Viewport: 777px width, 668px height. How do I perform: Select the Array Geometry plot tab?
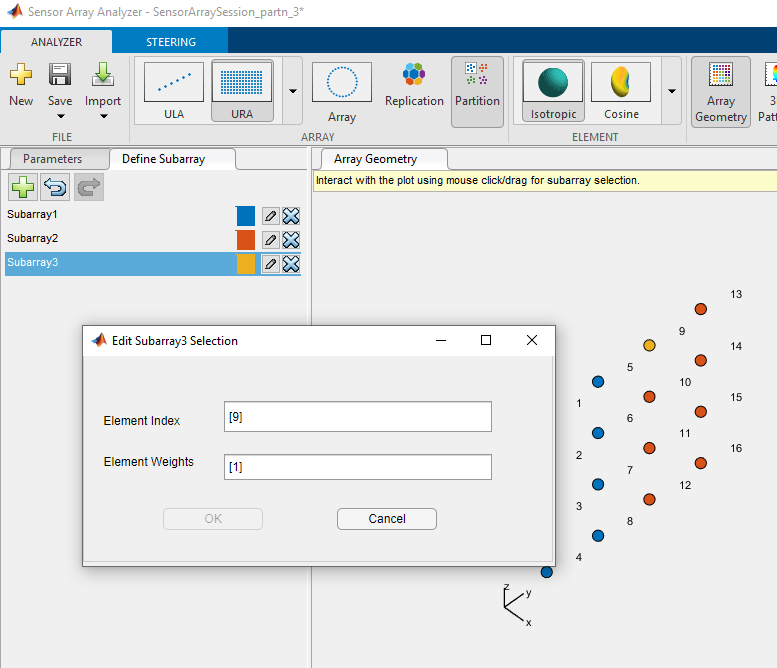point(375,159)
